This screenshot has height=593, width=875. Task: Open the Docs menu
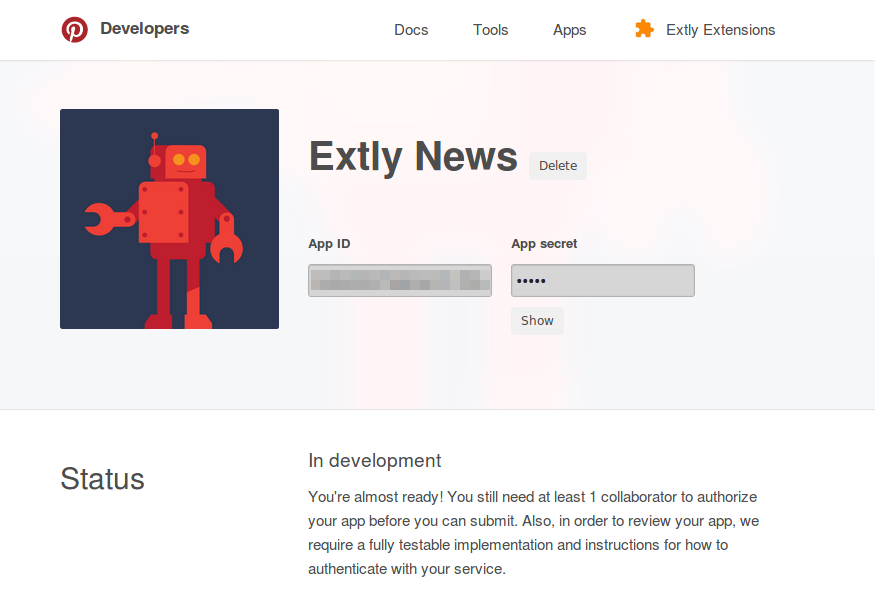tap(411, 30)
